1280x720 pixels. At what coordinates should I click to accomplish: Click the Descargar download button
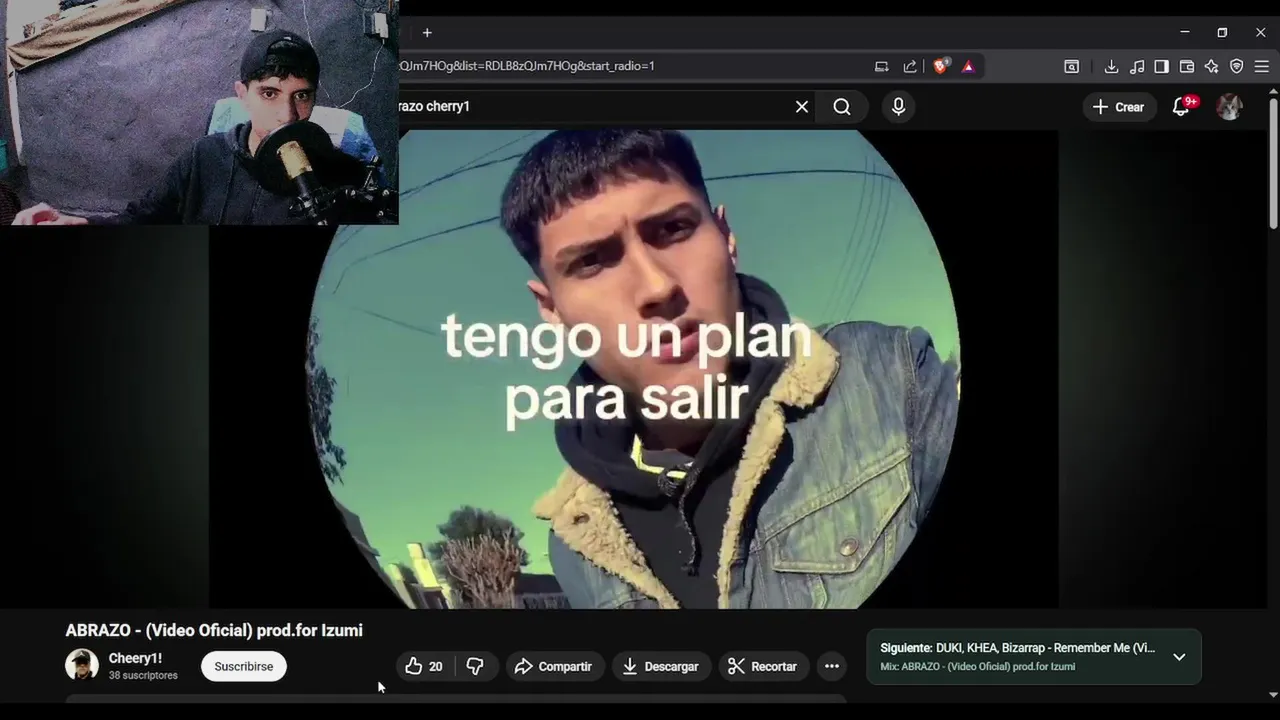660,666
